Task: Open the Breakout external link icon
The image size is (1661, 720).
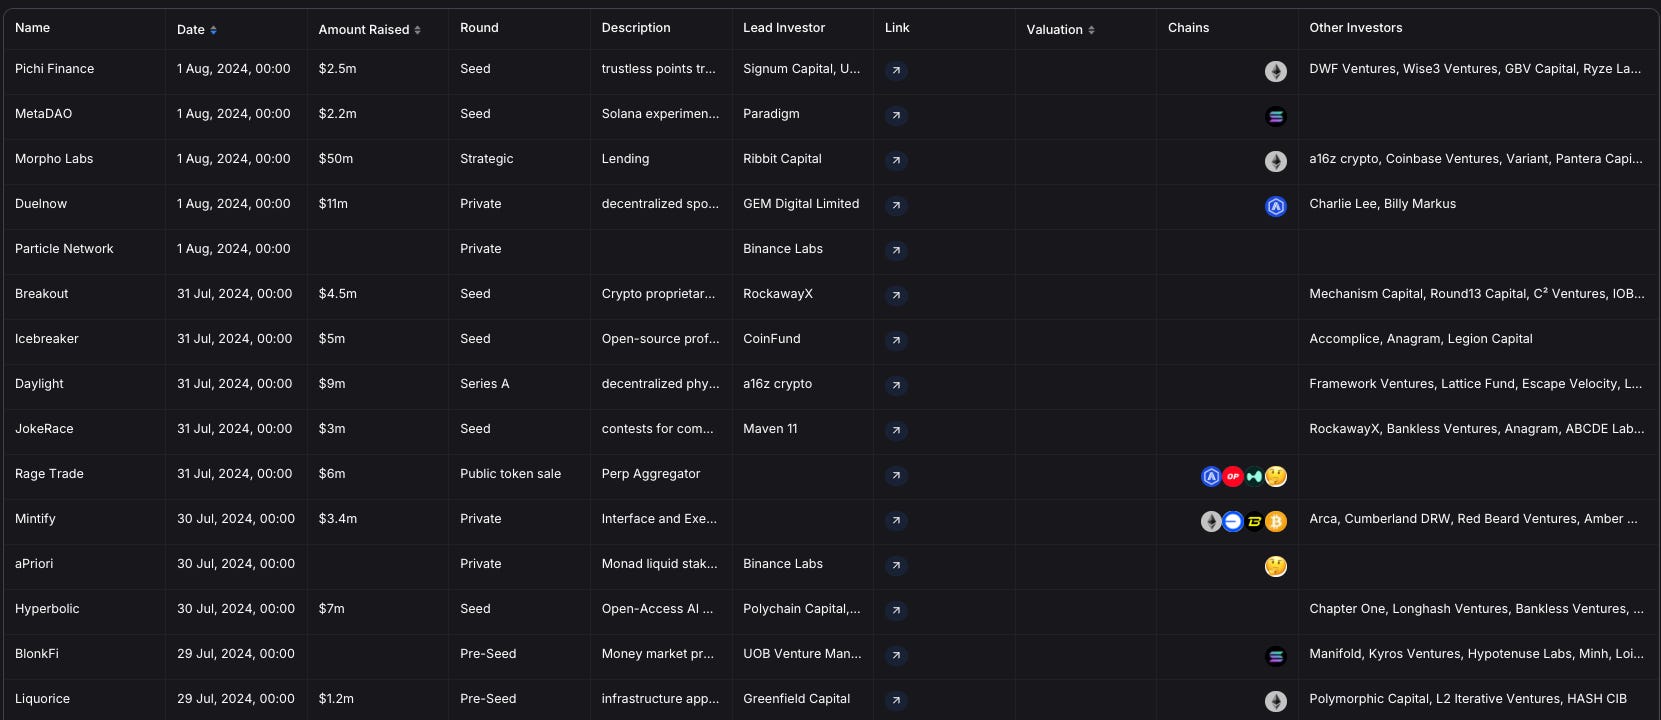Action: click(x=897, y=295)
